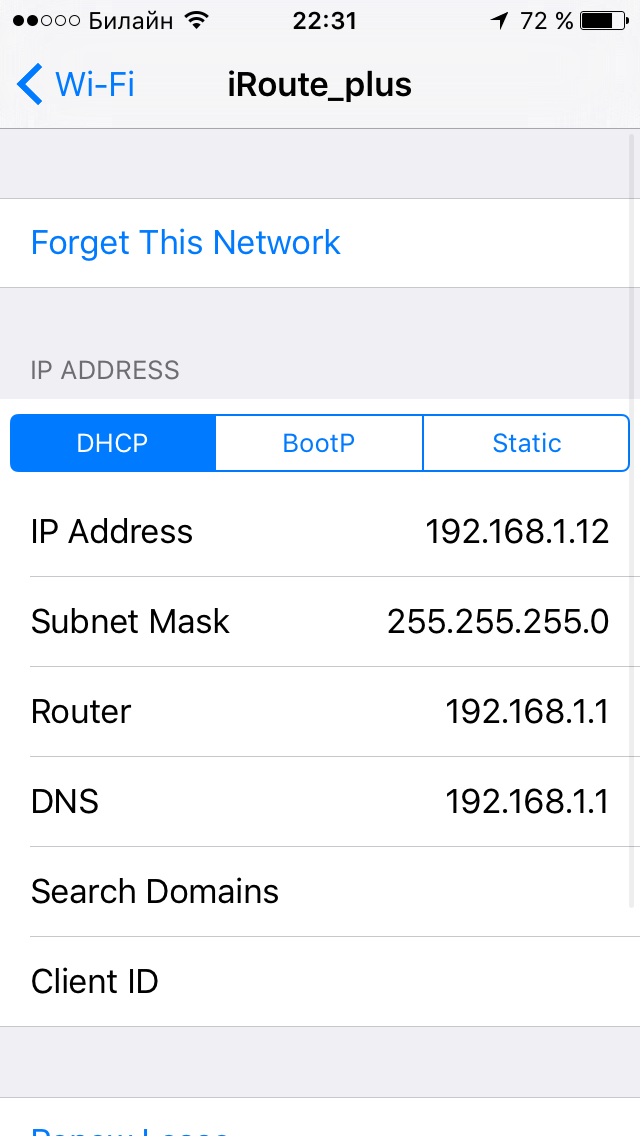Tap the Client ID field
The image size is (640, 1136).
tap(320, 982)
